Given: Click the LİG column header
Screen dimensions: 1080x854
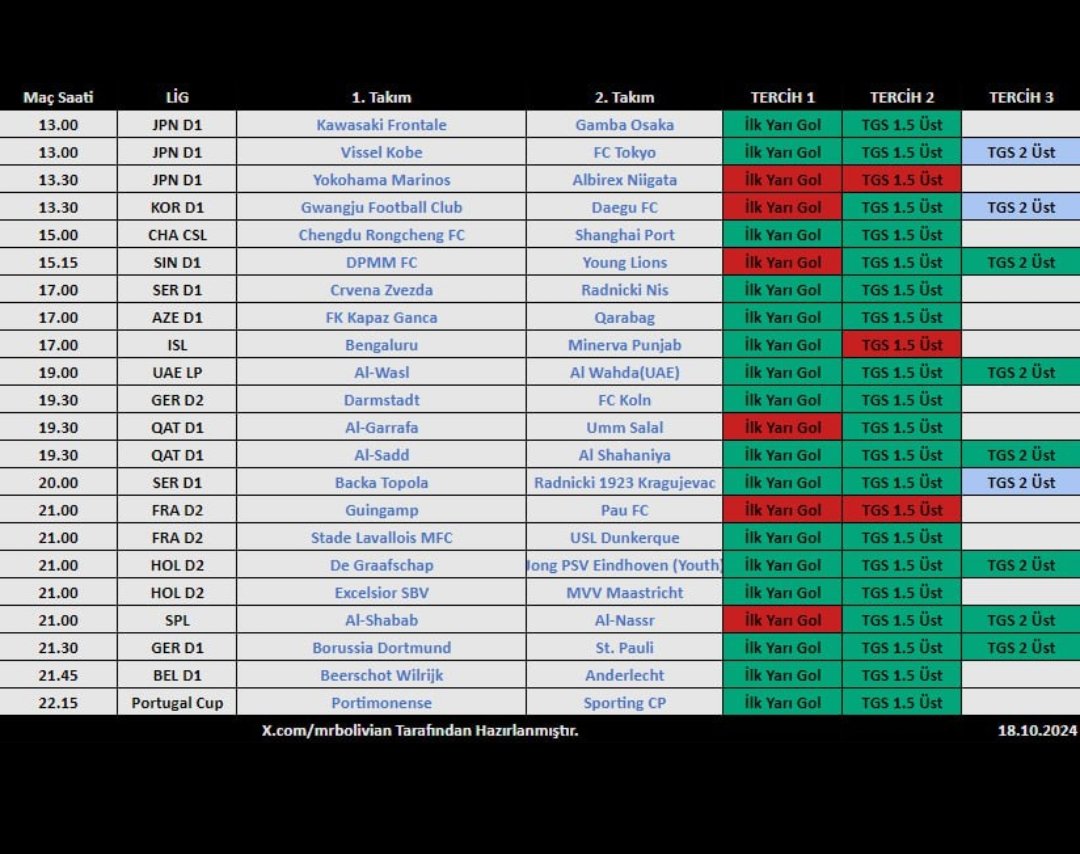Looking at the screenshot, I should click(x=177, y=97).
